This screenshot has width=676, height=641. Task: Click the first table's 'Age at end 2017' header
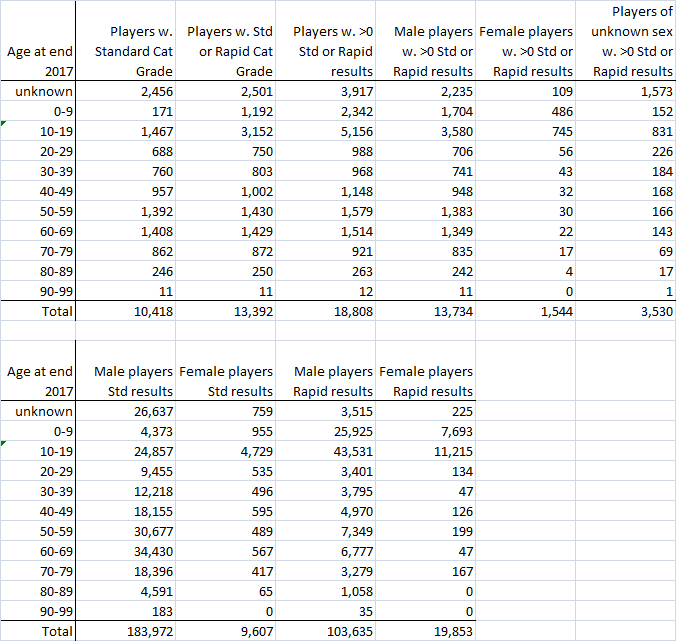pos(38,41)
